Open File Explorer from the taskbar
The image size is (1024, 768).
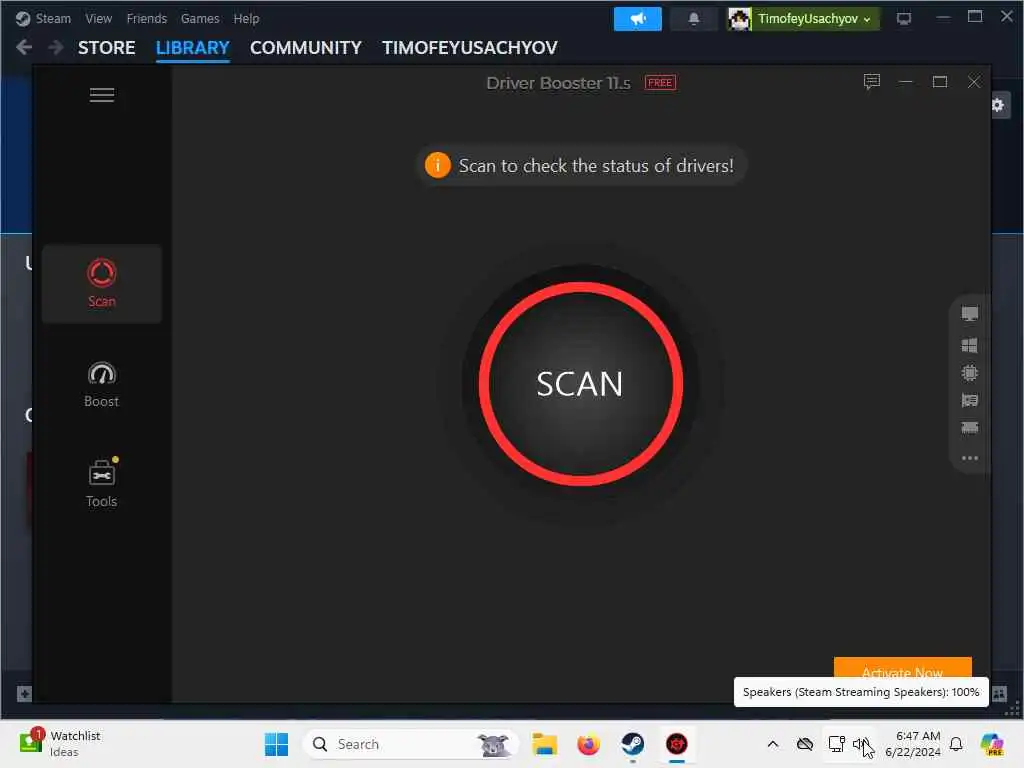coord(544,744)
